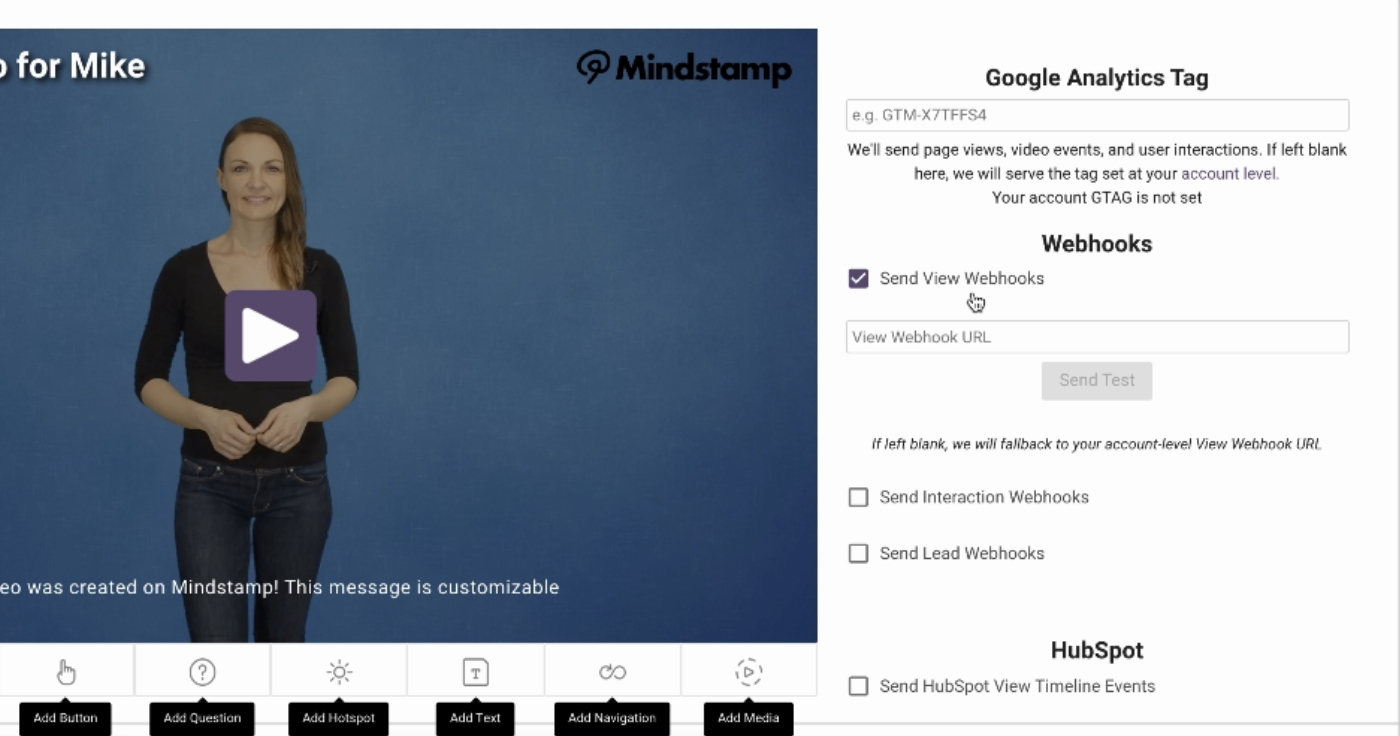Uncheck Send View Webhooks
Viewport: 1400px width, 736px height.
pyautogui.click(x=858, y=278)
